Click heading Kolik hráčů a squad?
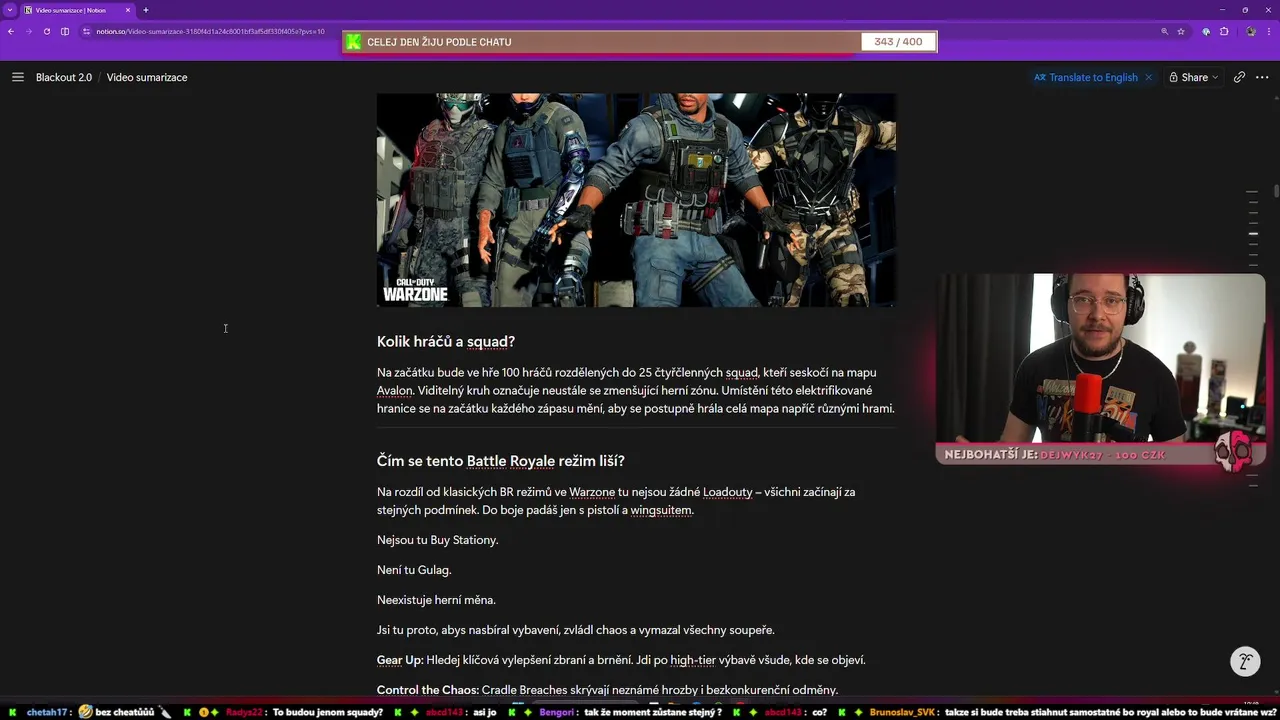 point(446,342)
